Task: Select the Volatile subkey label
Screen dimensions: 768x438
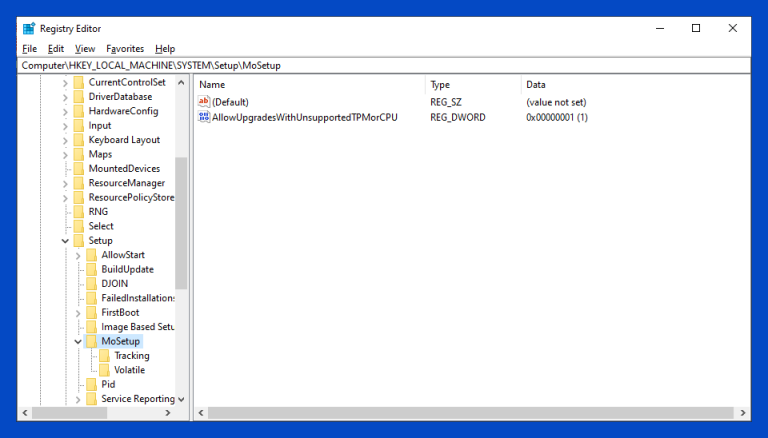Action: point(129,370)
